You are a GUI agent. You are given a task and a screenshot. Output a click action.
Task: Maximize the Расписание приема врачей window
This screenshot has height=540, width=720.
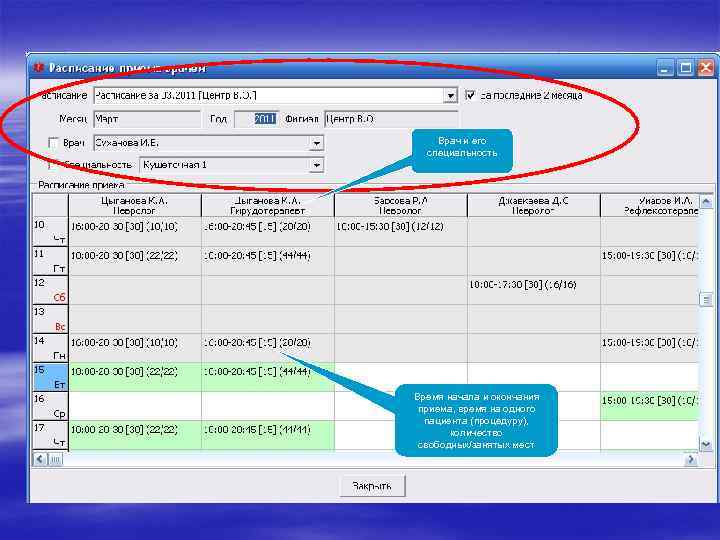click(685, 68)
